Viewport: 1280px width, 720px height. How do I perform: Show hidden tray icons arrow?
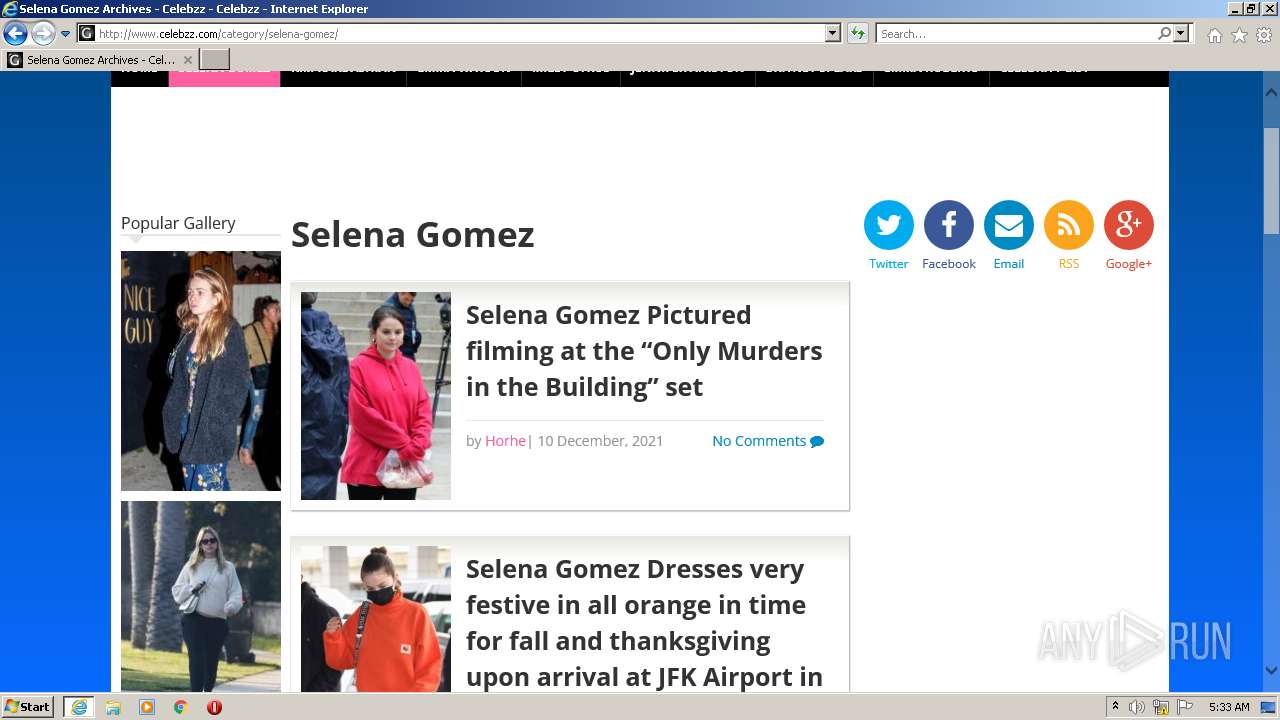click(x=1115, y=707)
